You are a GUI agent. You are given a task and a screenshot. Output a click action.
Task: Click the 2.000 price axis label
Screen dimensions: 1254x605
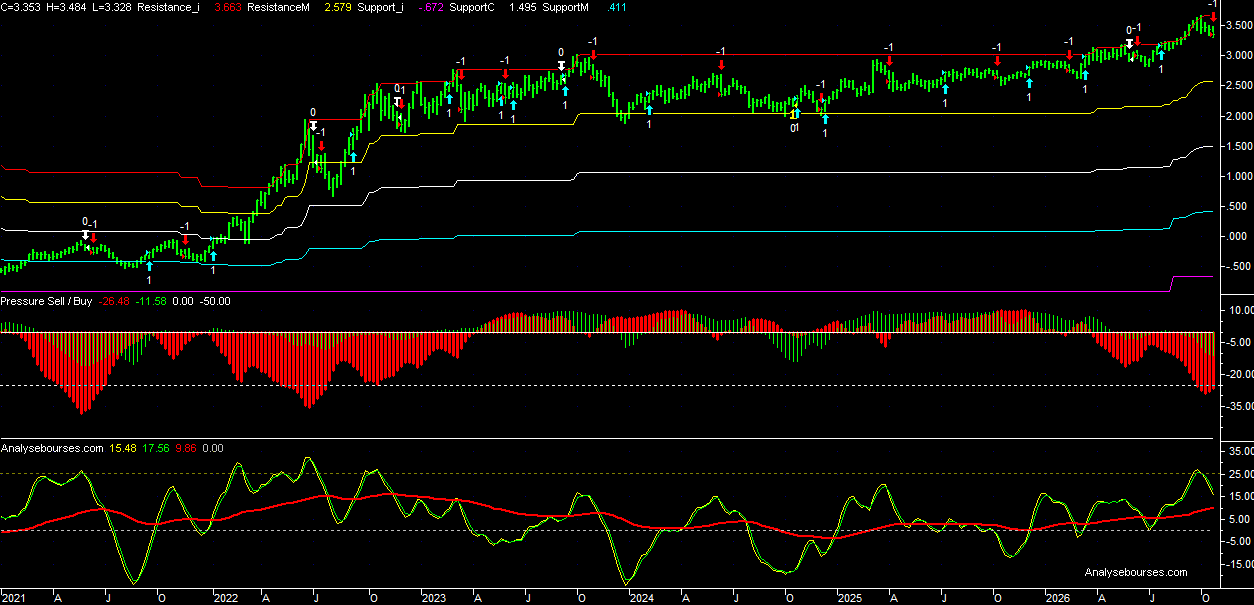[1237, 116]
